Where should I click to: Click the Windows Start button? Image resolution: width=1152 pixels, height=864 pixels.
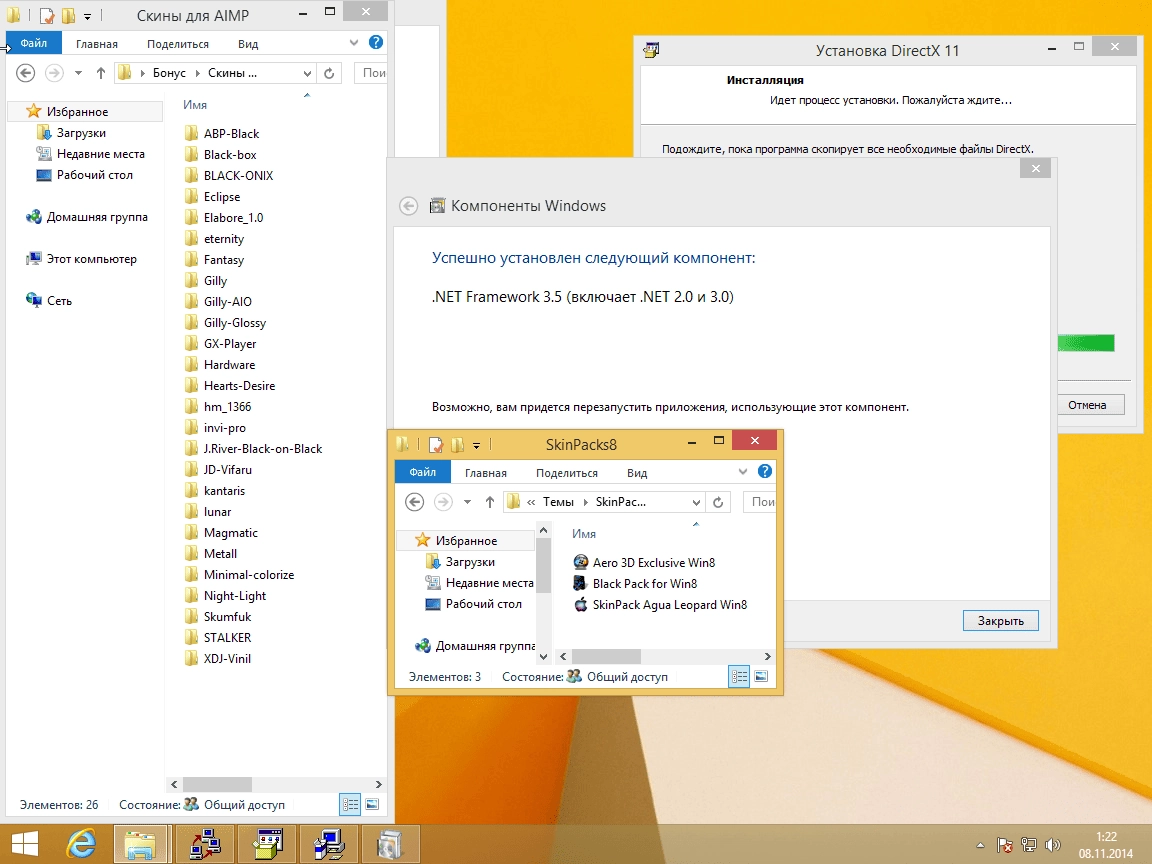coord(24,844)
